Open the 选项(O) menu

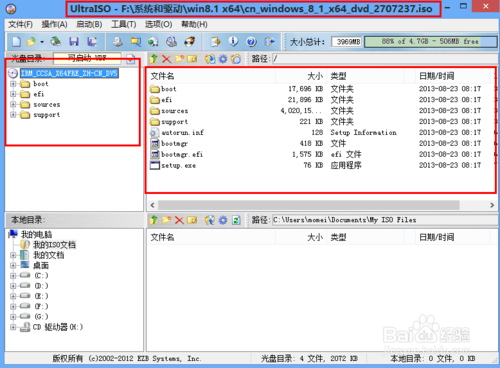tap(159, 24)
